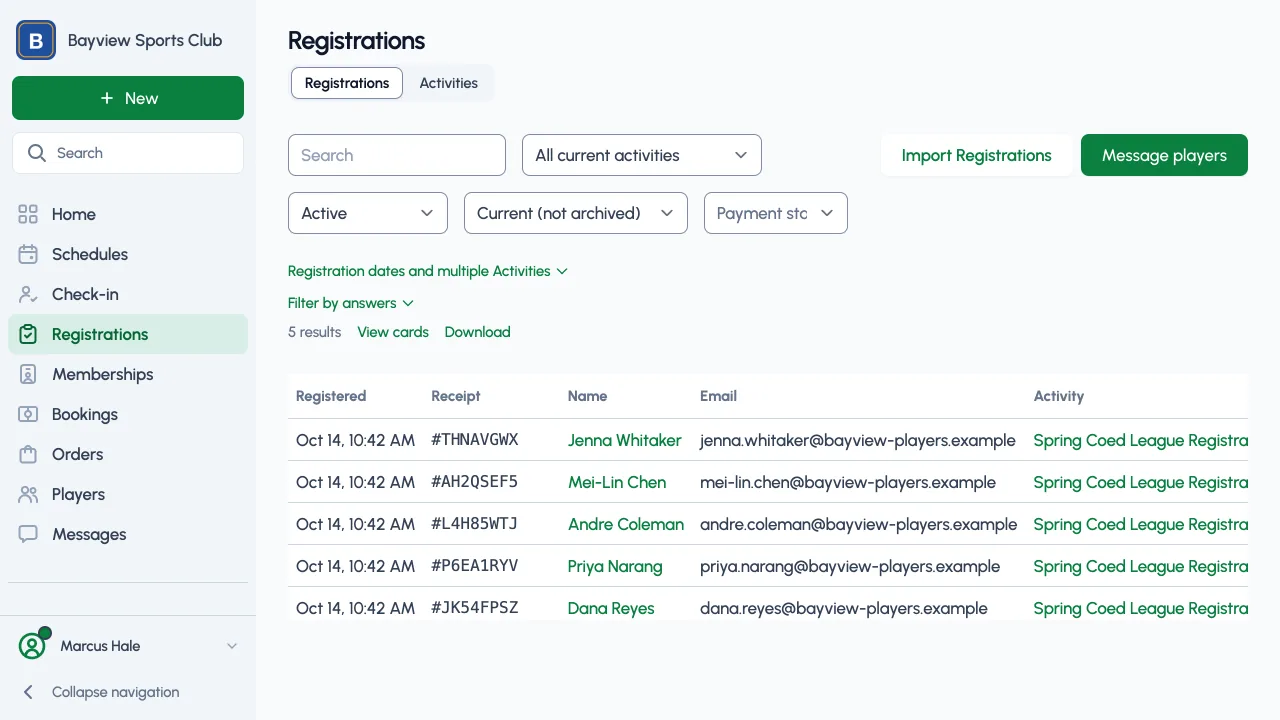Screen dimensions: 1280x720
Task: Click the Bookings icon in sidebar
Action: [28, 414]
